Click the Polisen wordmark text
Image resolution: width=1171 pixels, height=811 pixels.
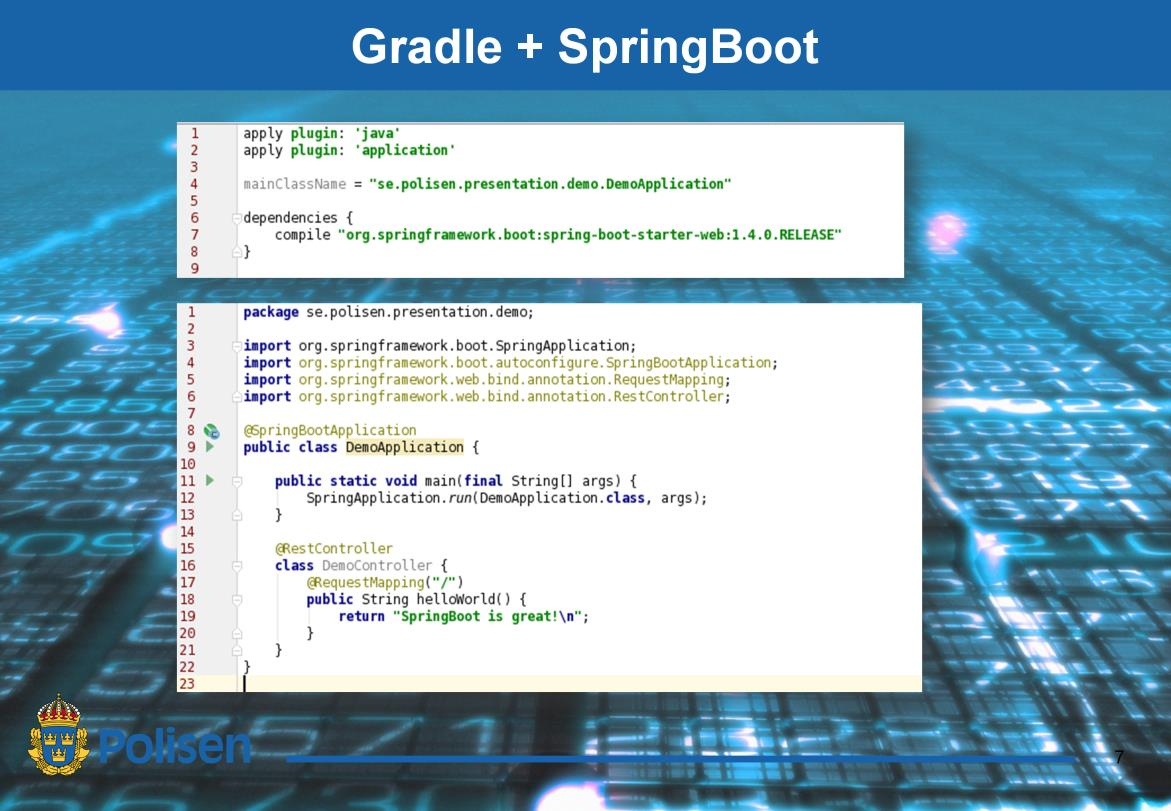tap(175, 746)
